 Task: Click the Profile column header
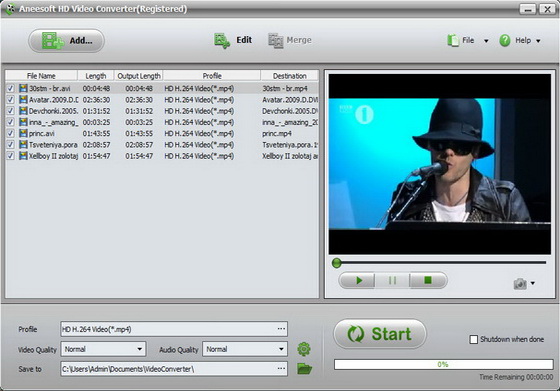(212, 76)
